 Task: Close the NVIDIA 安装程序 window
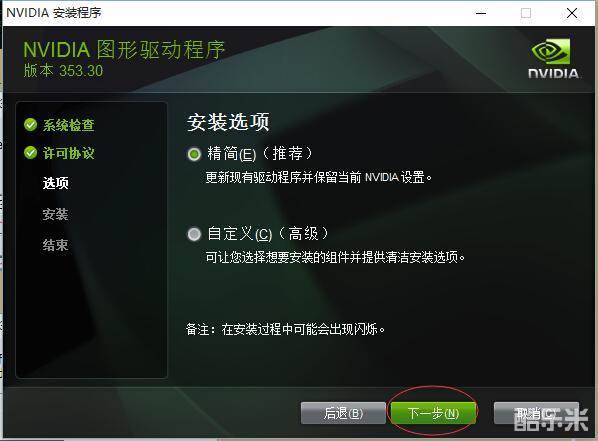(x=572, y=13)
